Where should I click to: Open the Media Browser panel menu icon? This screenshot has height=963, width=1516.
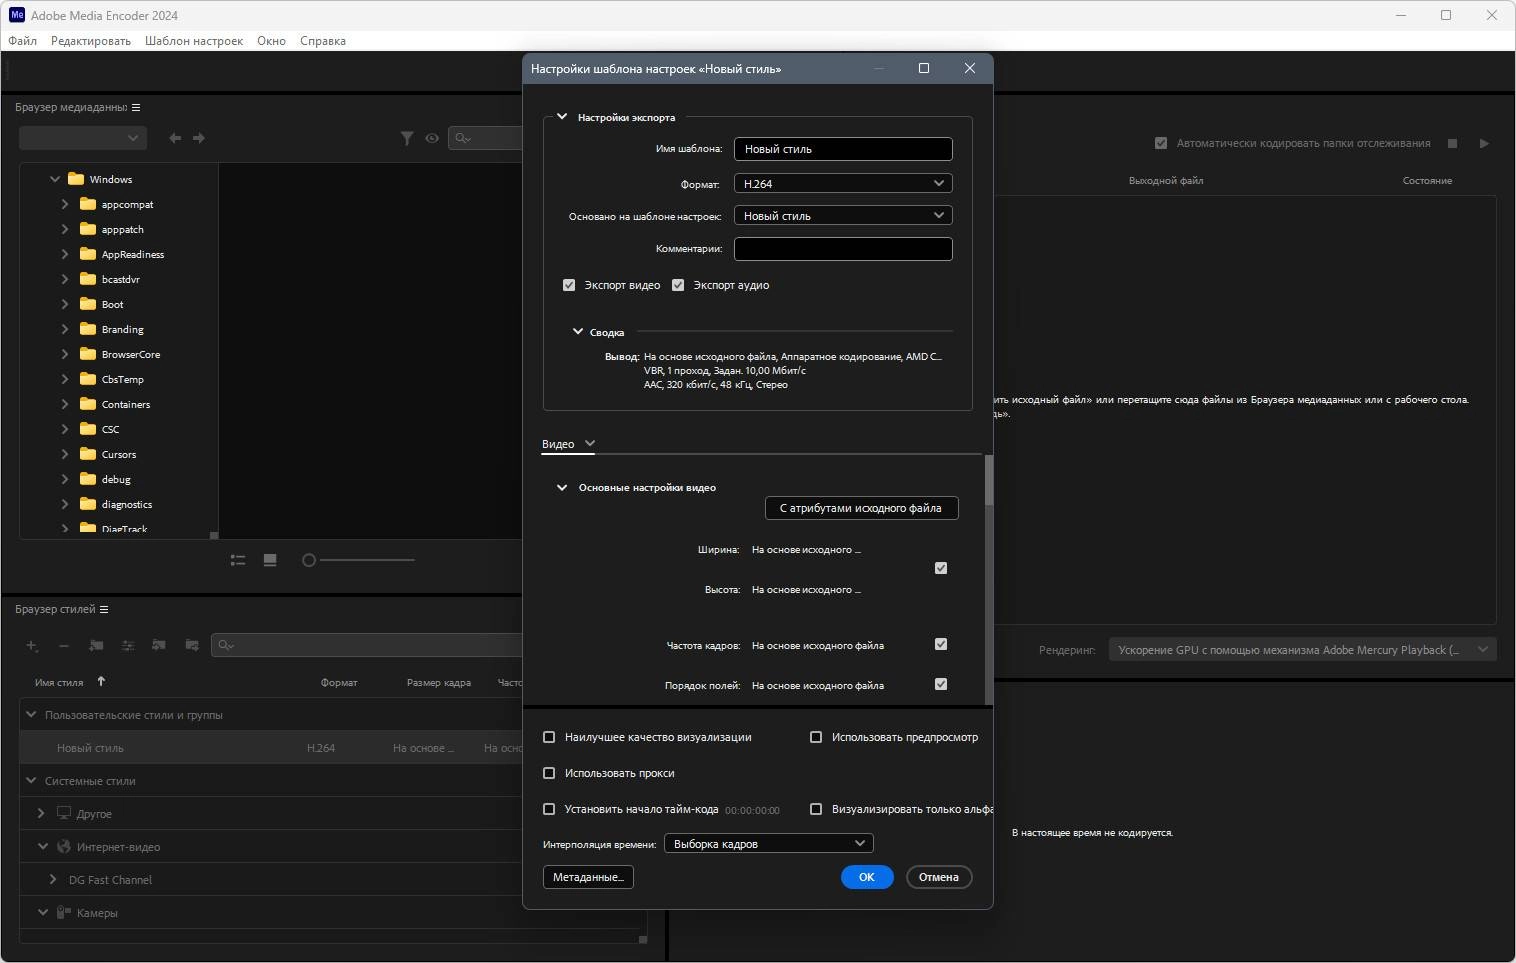pyautogui.click(x=136, y=107)
